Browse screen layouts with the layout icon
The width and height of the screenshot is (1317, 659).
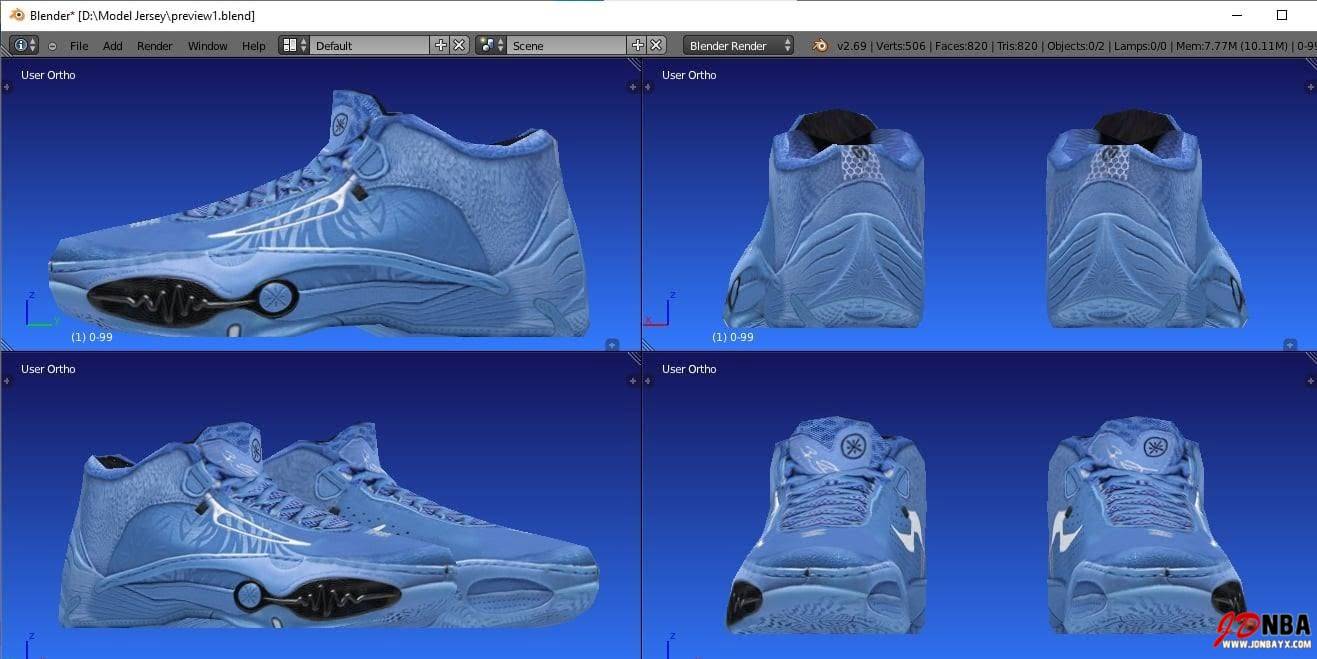pos(294,45)
